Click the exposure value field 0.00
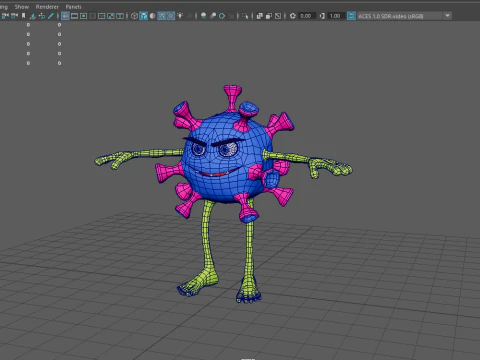 [x=307, y=16]
